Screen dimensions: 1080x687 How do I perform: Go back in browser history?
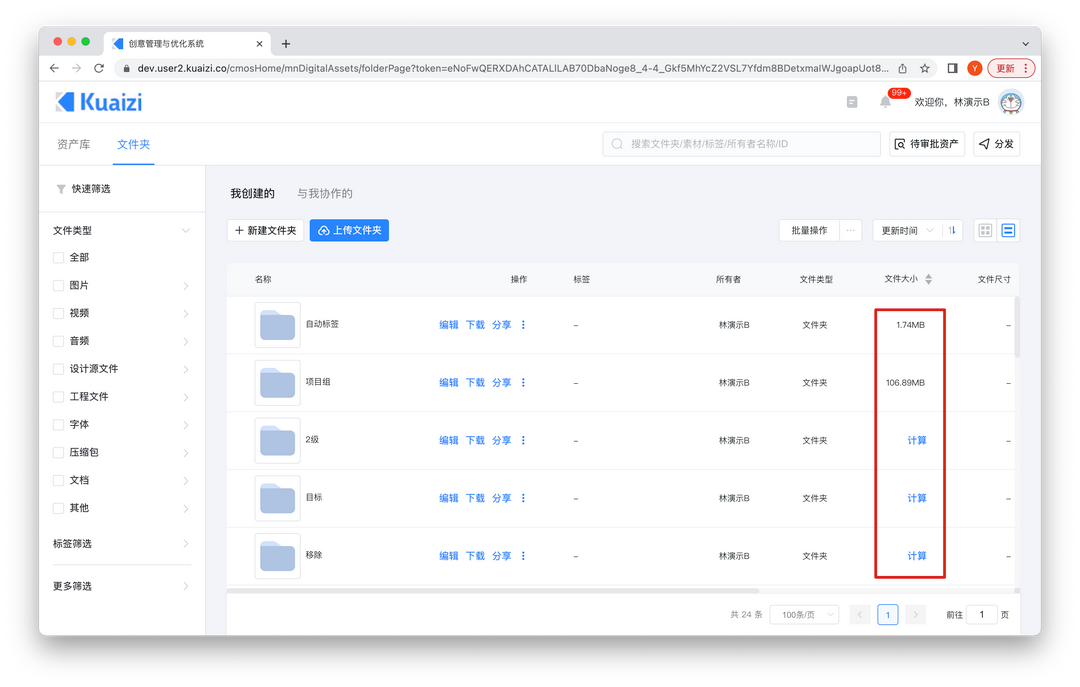pos(54,68)
